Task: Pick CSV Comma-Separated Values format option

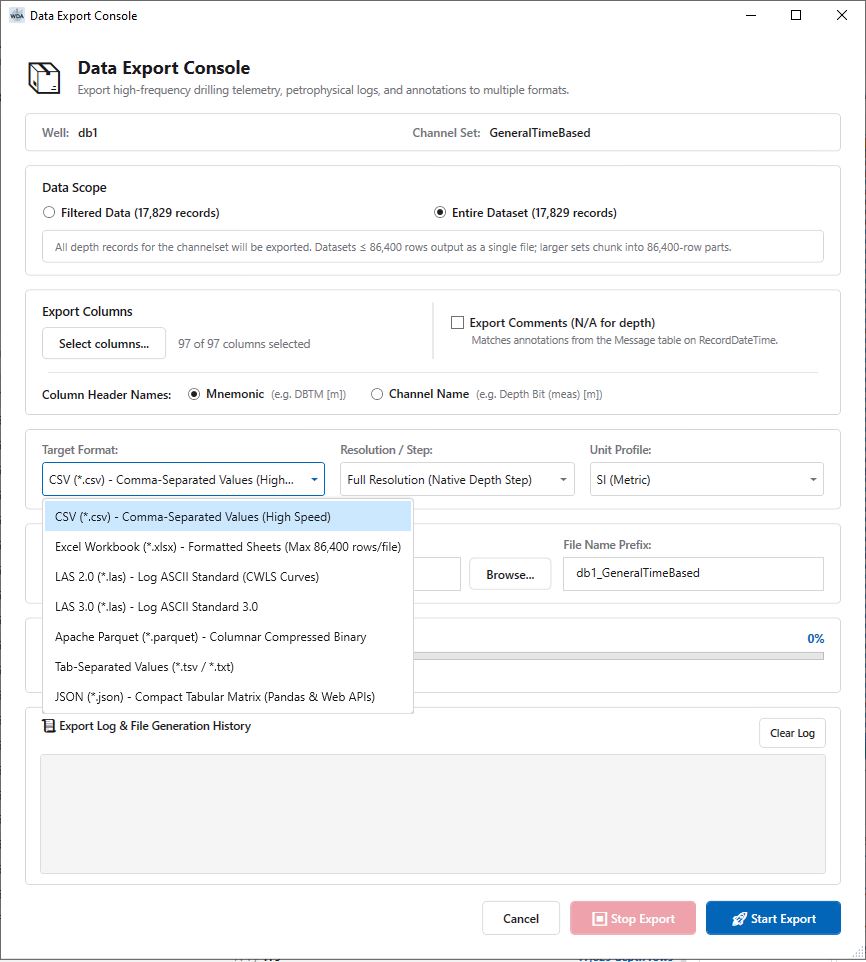Action: 228,517
